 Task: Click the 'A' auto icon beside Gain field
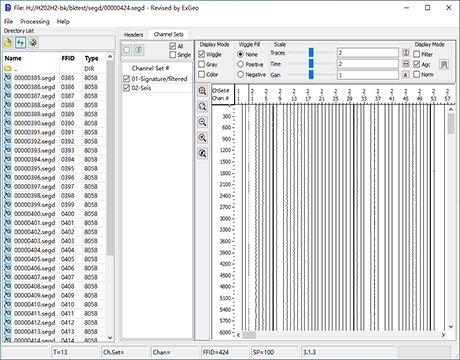[x=406, y=75]
